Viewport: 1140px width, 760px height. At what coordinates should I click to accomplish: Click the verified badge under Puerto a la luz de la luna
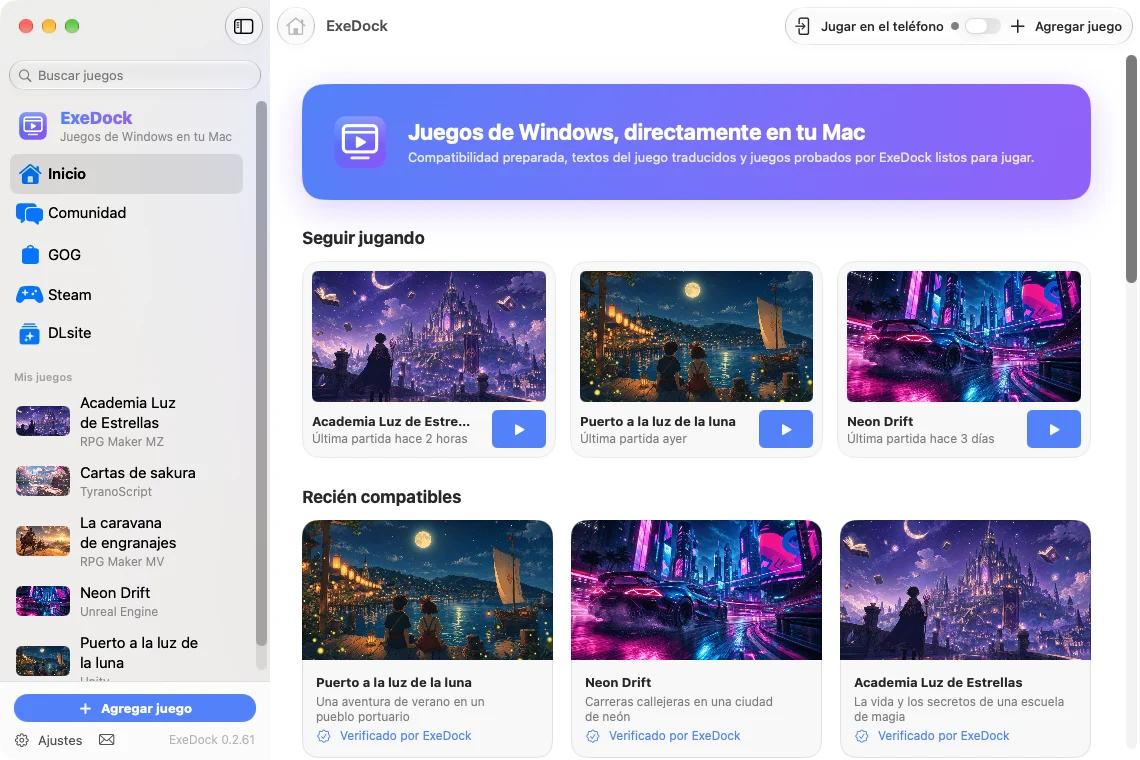[x=324, y=736]
